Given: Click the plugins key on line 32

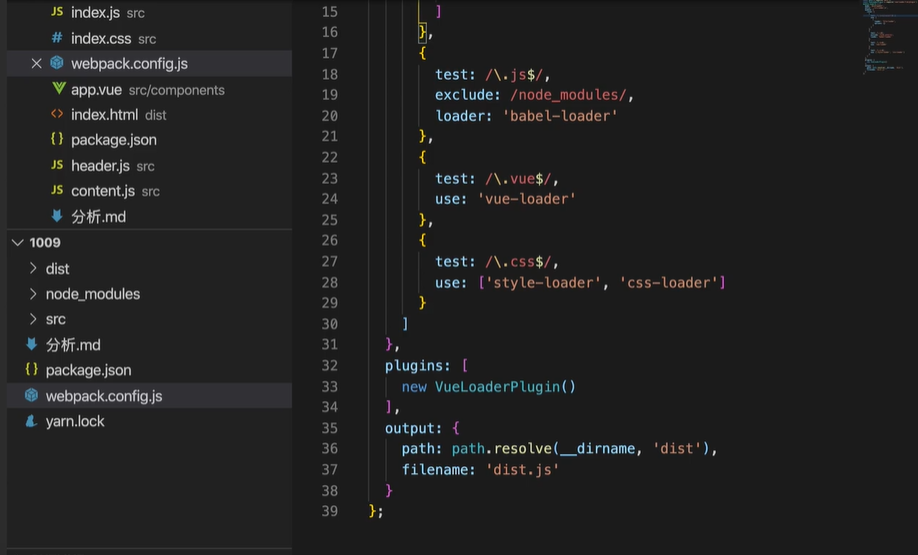Looking at the screenshot, I should click(413, 366).
